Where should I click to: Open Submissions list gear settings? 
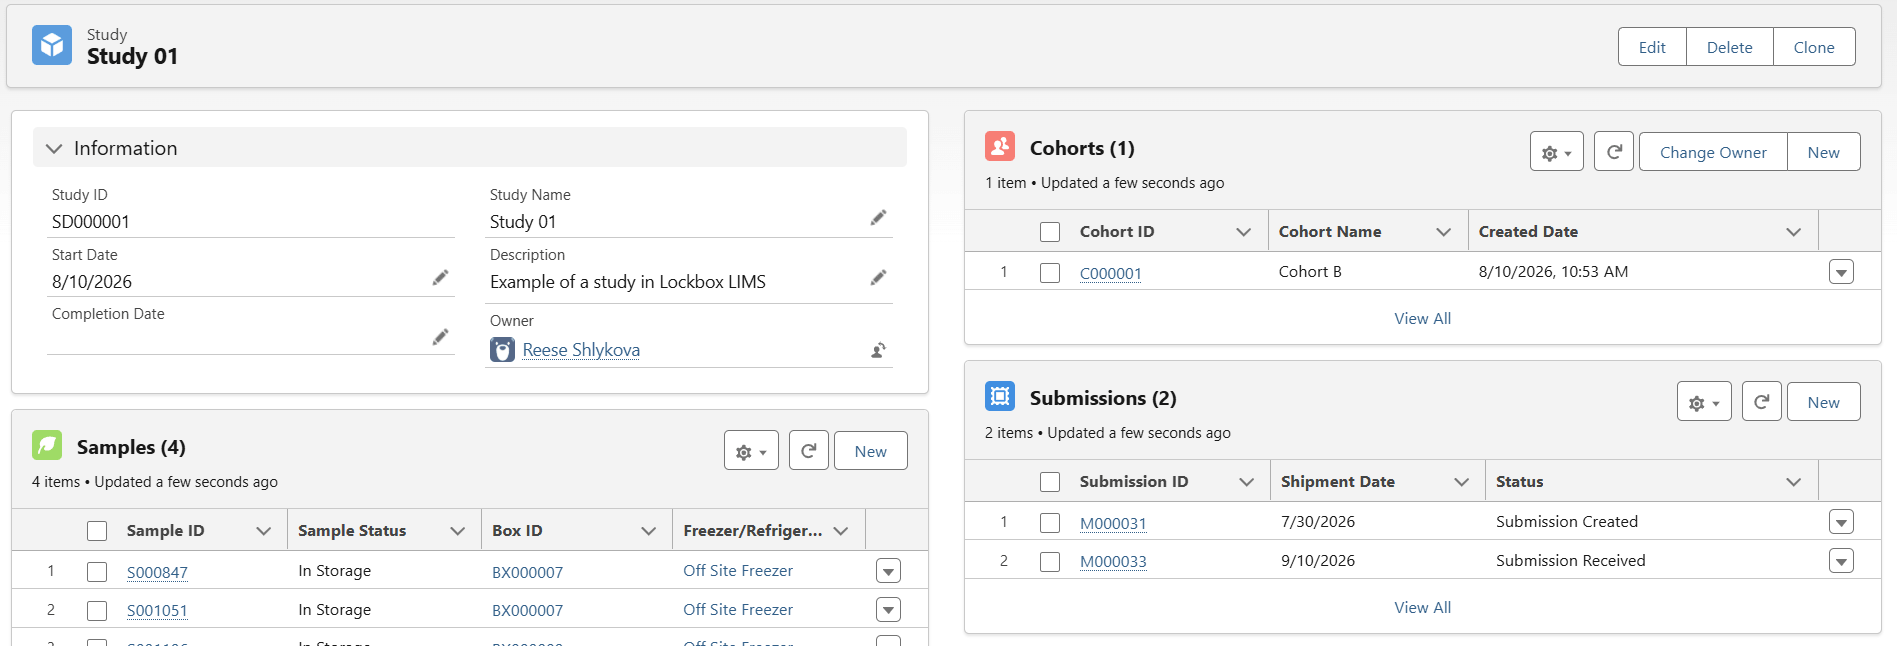click(x=1704, y=402)
